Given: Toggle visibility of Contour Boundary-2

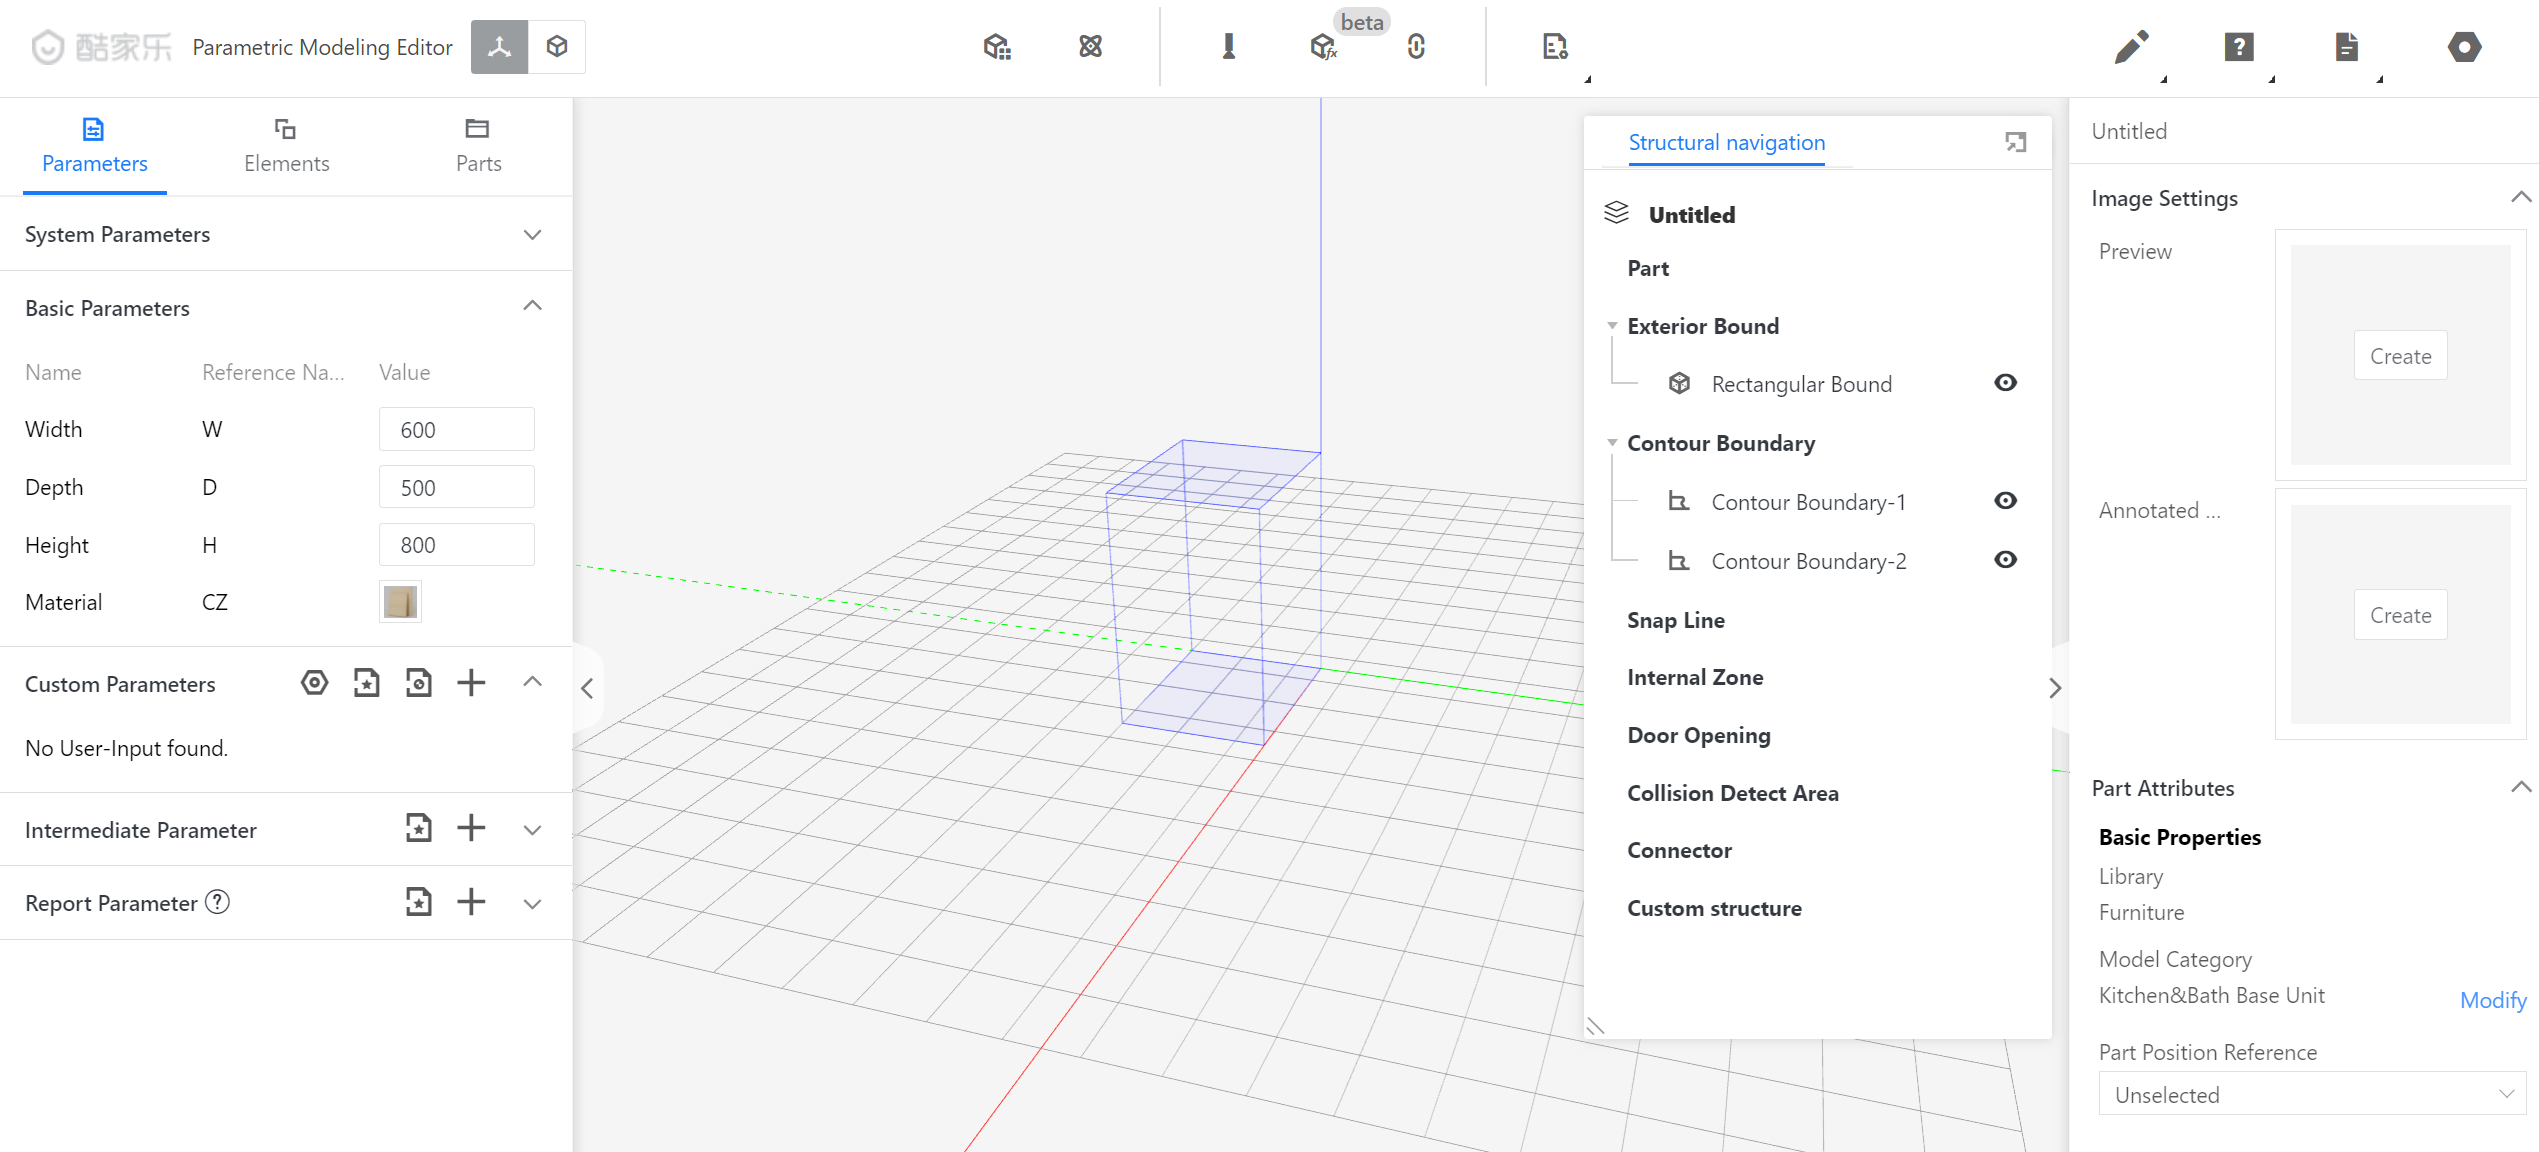Looking at the screenshot, I should pyautogui.click(x=2005, y=560).
